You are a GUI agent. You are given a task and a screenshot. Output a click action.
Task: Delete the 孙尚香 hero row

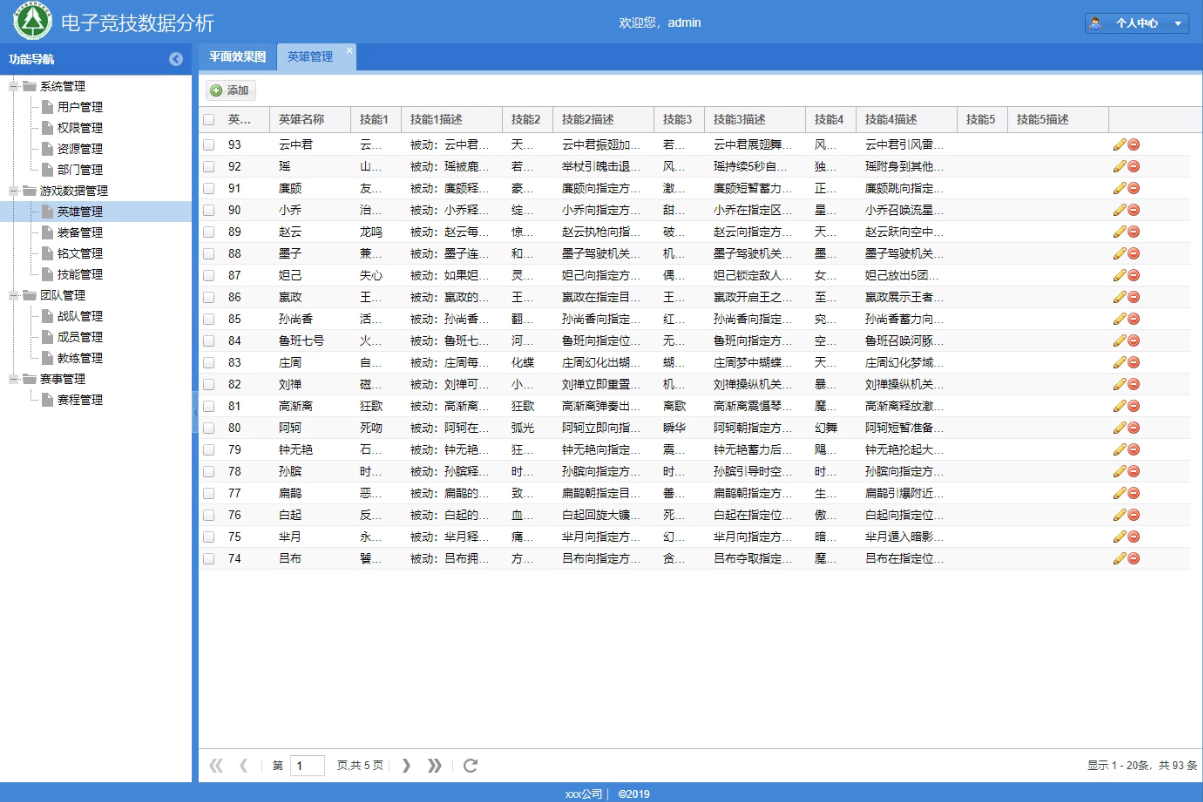(1134, 319)
